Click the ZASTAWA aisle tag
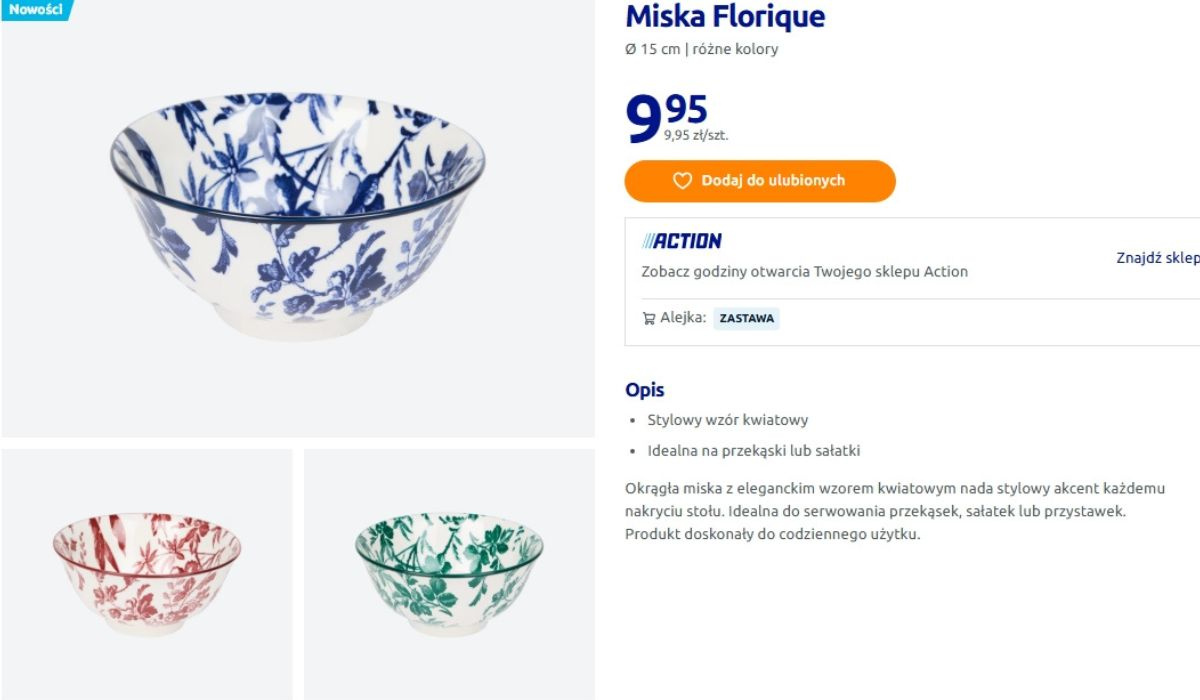 pos(746,319)
